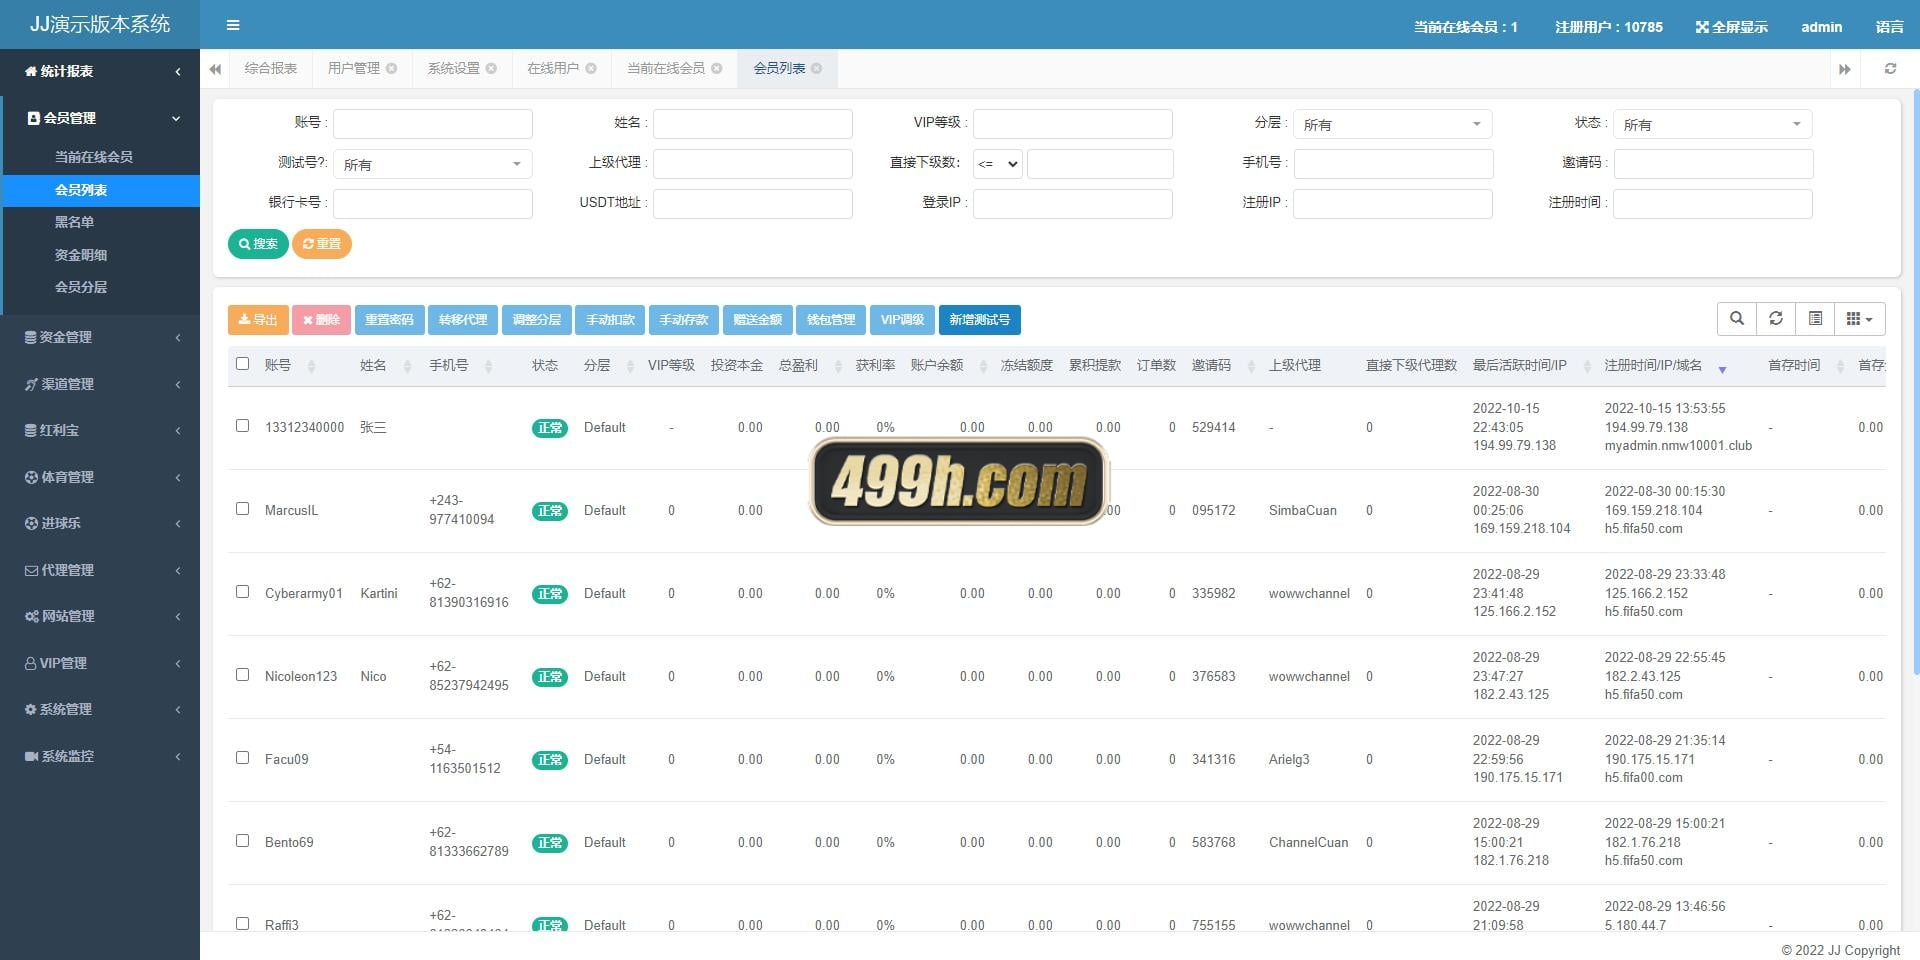Click the 新增测试号 button
Viewport: 1920px width, 960px height.
pos(980,320)
